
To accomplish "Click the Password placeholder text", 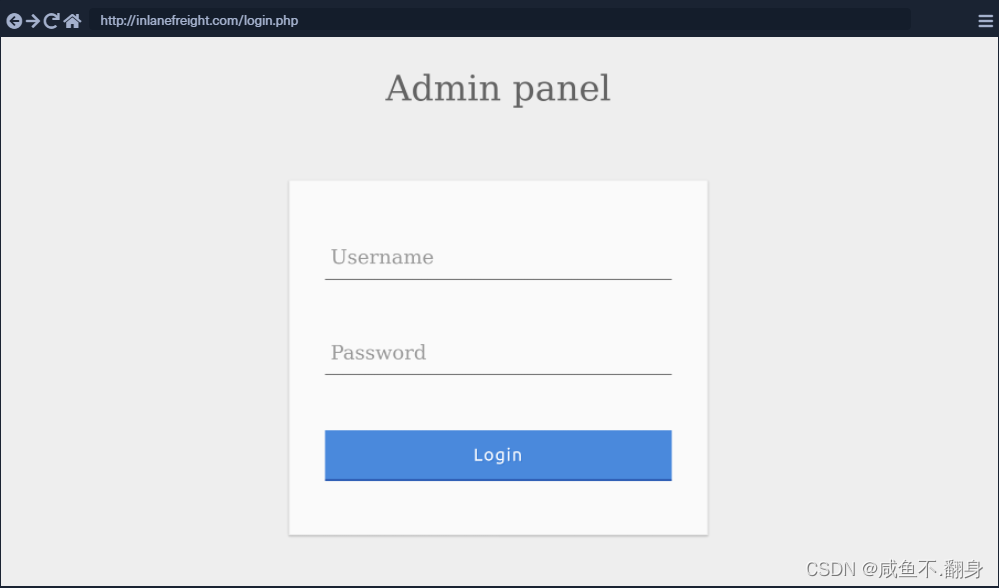I will click(x=378, y=352).
